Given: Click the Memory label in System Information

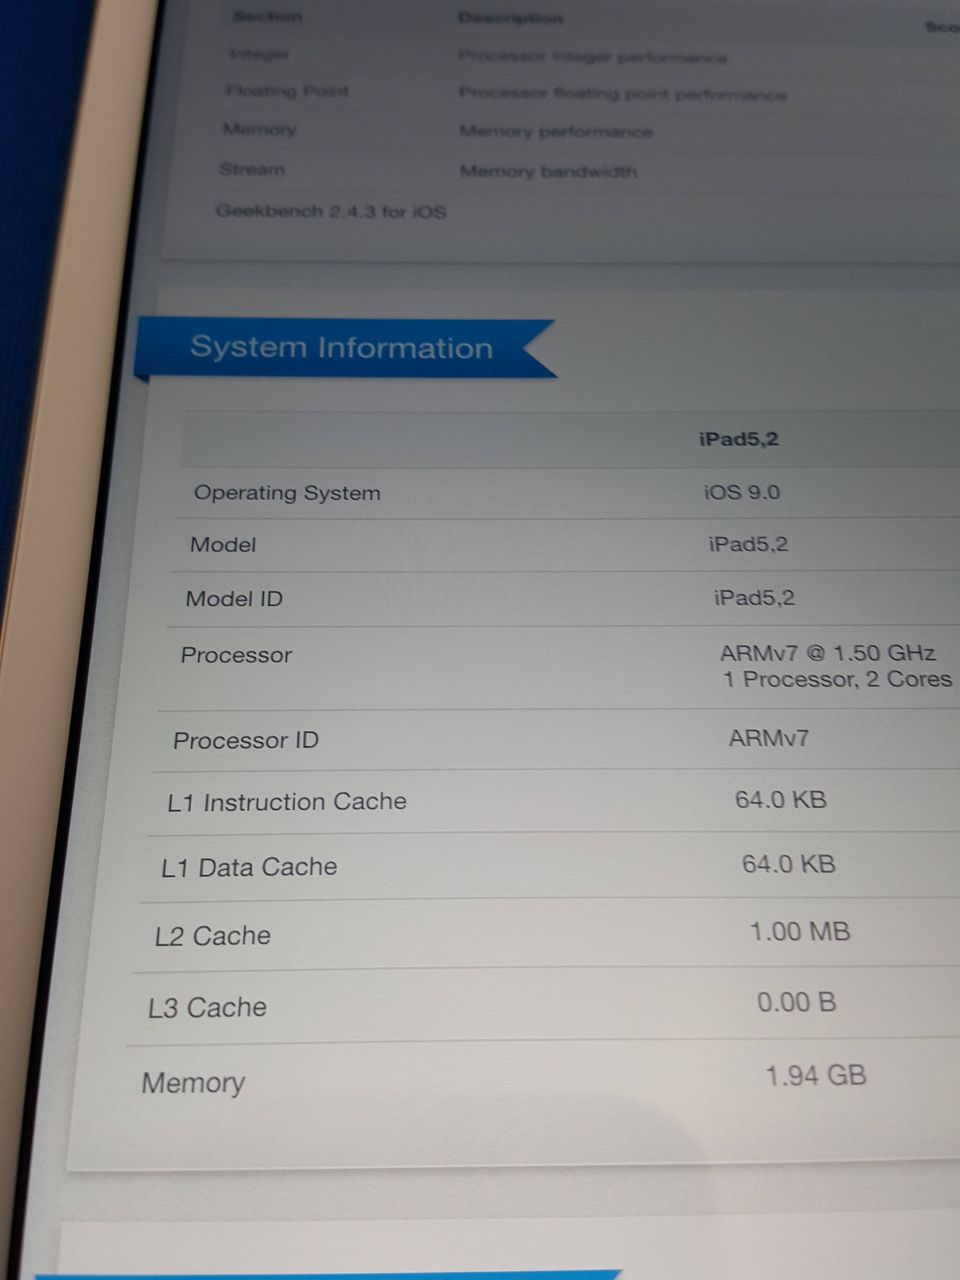Looking at the screenshot, I should (x=193, y=1083).
